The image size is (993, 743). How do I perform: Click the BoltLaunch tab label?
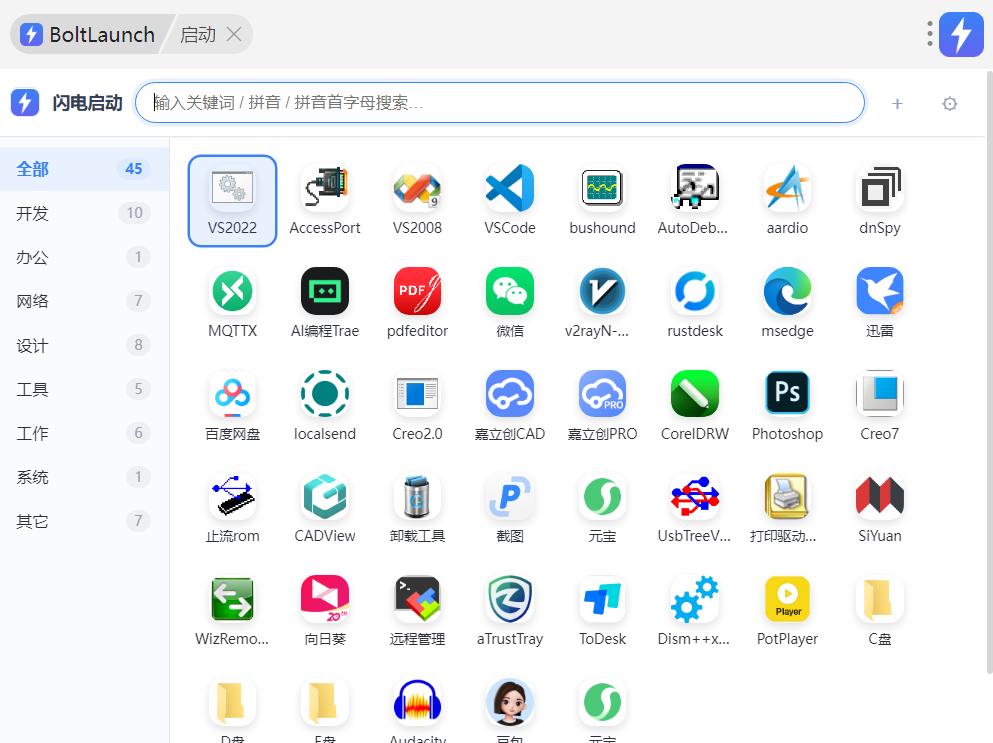pos(102,34)
